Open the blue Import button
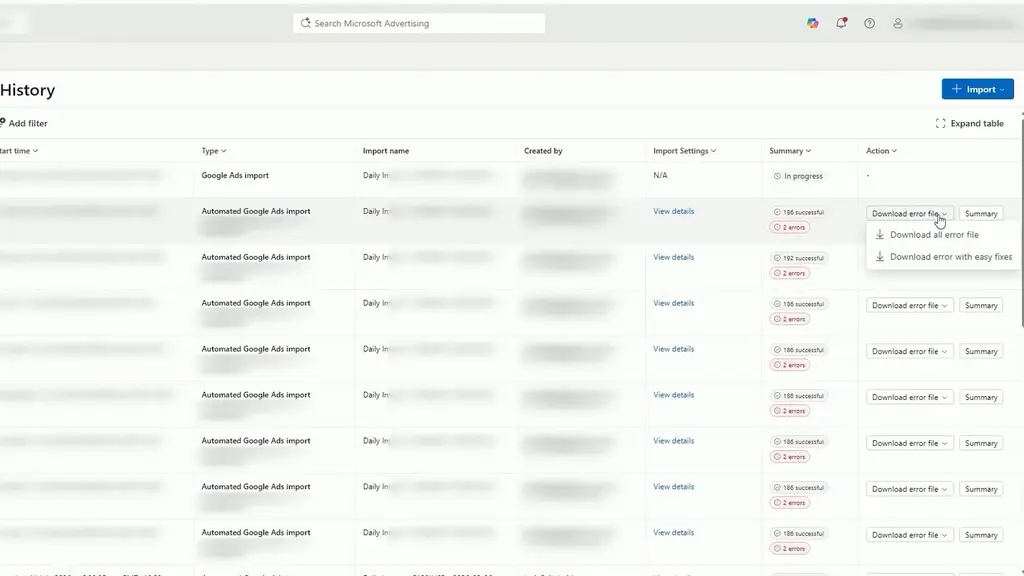1024x576 pixels. [x=978, y=89]
